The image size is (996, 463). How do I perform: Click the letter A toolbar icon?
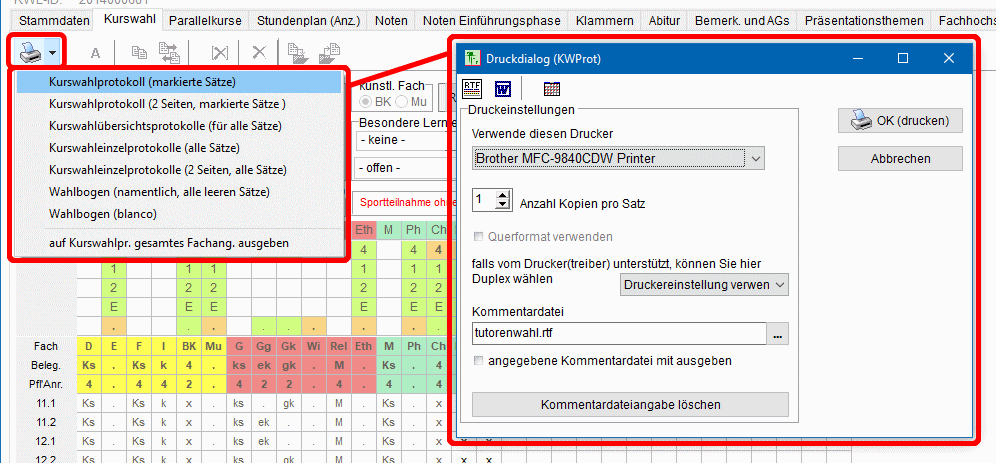pyautogui.click(x=96, y=53)
